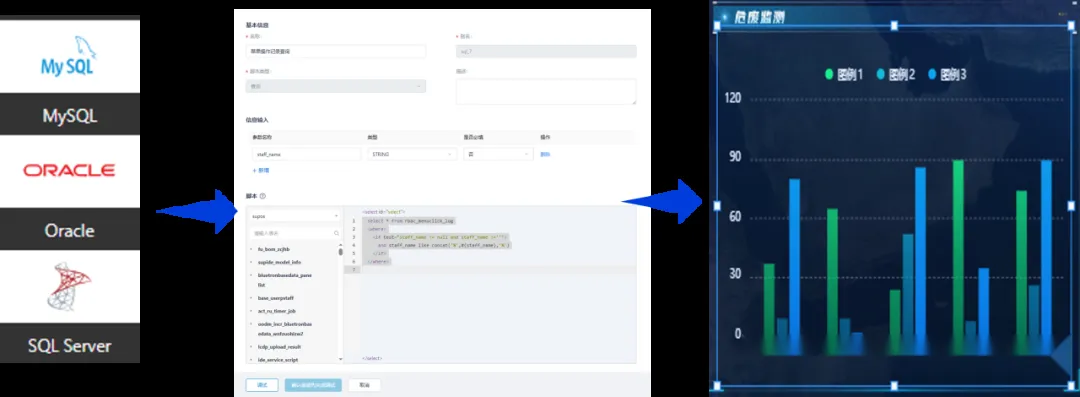Toggle green legend item 1 in chart
Viewport: 1080px width, 397px height.
click(x=844, y=74)
